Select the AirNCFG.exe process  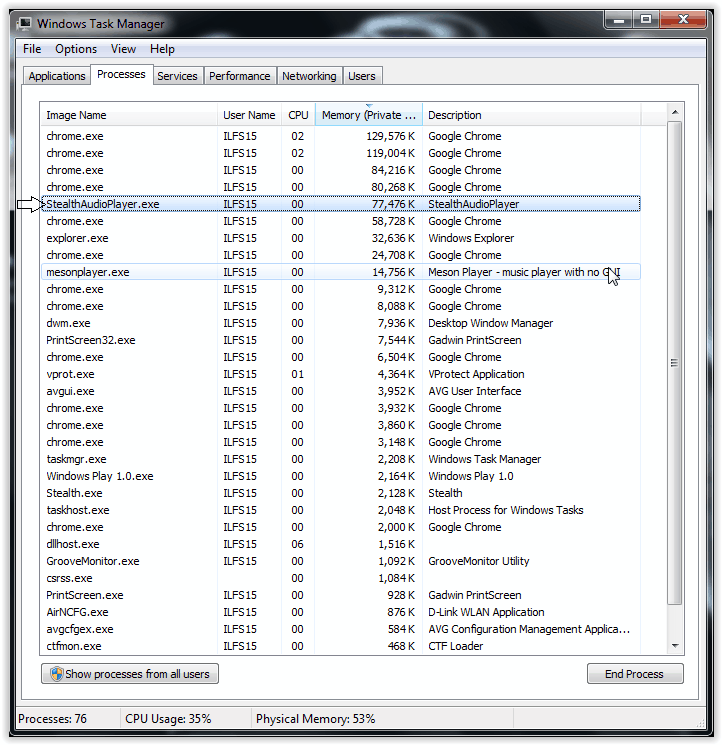tap(341, 612)
